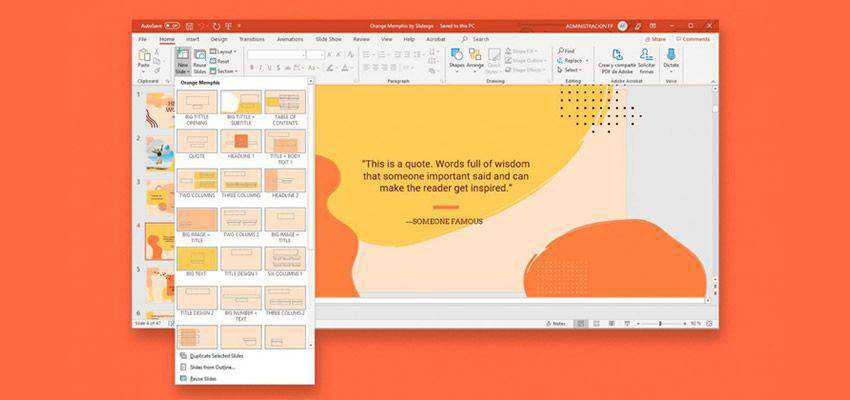The image size is (850, 400).
Task: Toggle italic text formatting
Action: (261, 68)
